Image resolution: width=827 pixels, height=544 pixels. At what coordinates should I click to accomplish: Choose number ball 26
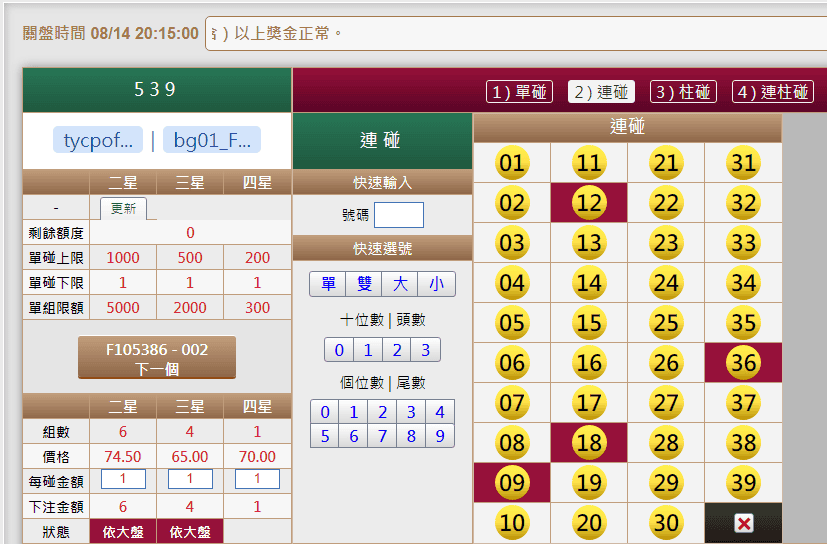pyautogui.click(x=666, y=362)
